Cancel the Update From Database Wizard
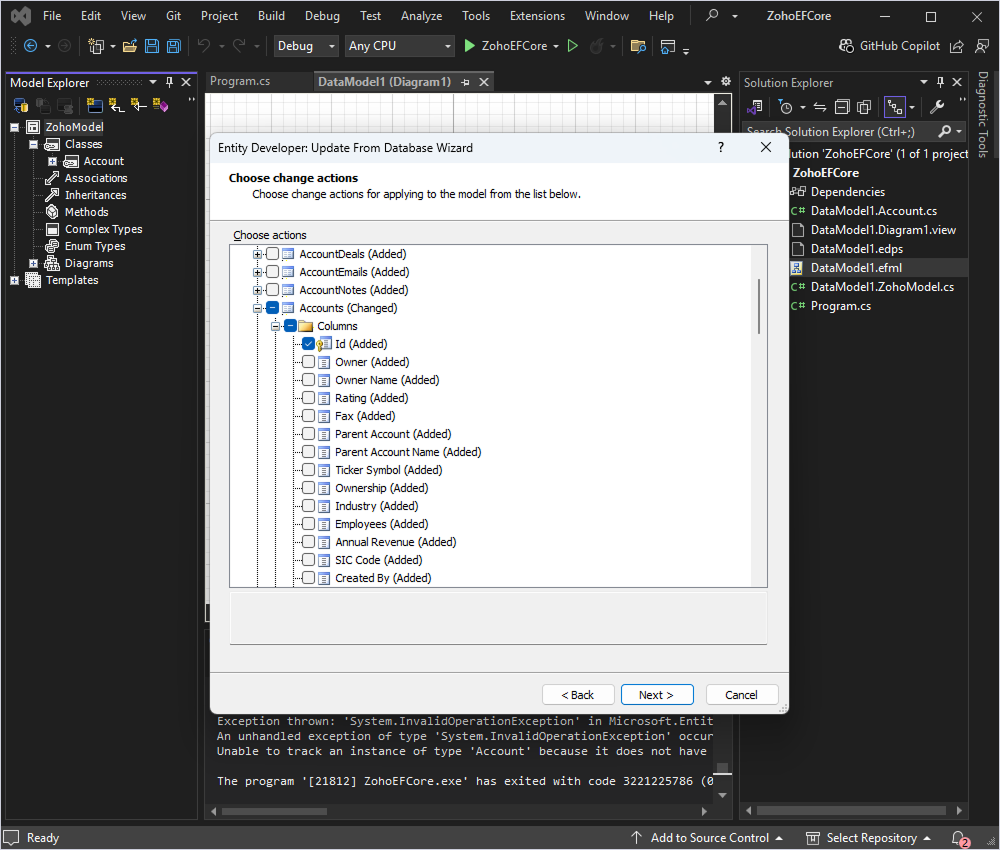Image resolution: width=1000 pixels, height=850 pixels. [742, 694]
